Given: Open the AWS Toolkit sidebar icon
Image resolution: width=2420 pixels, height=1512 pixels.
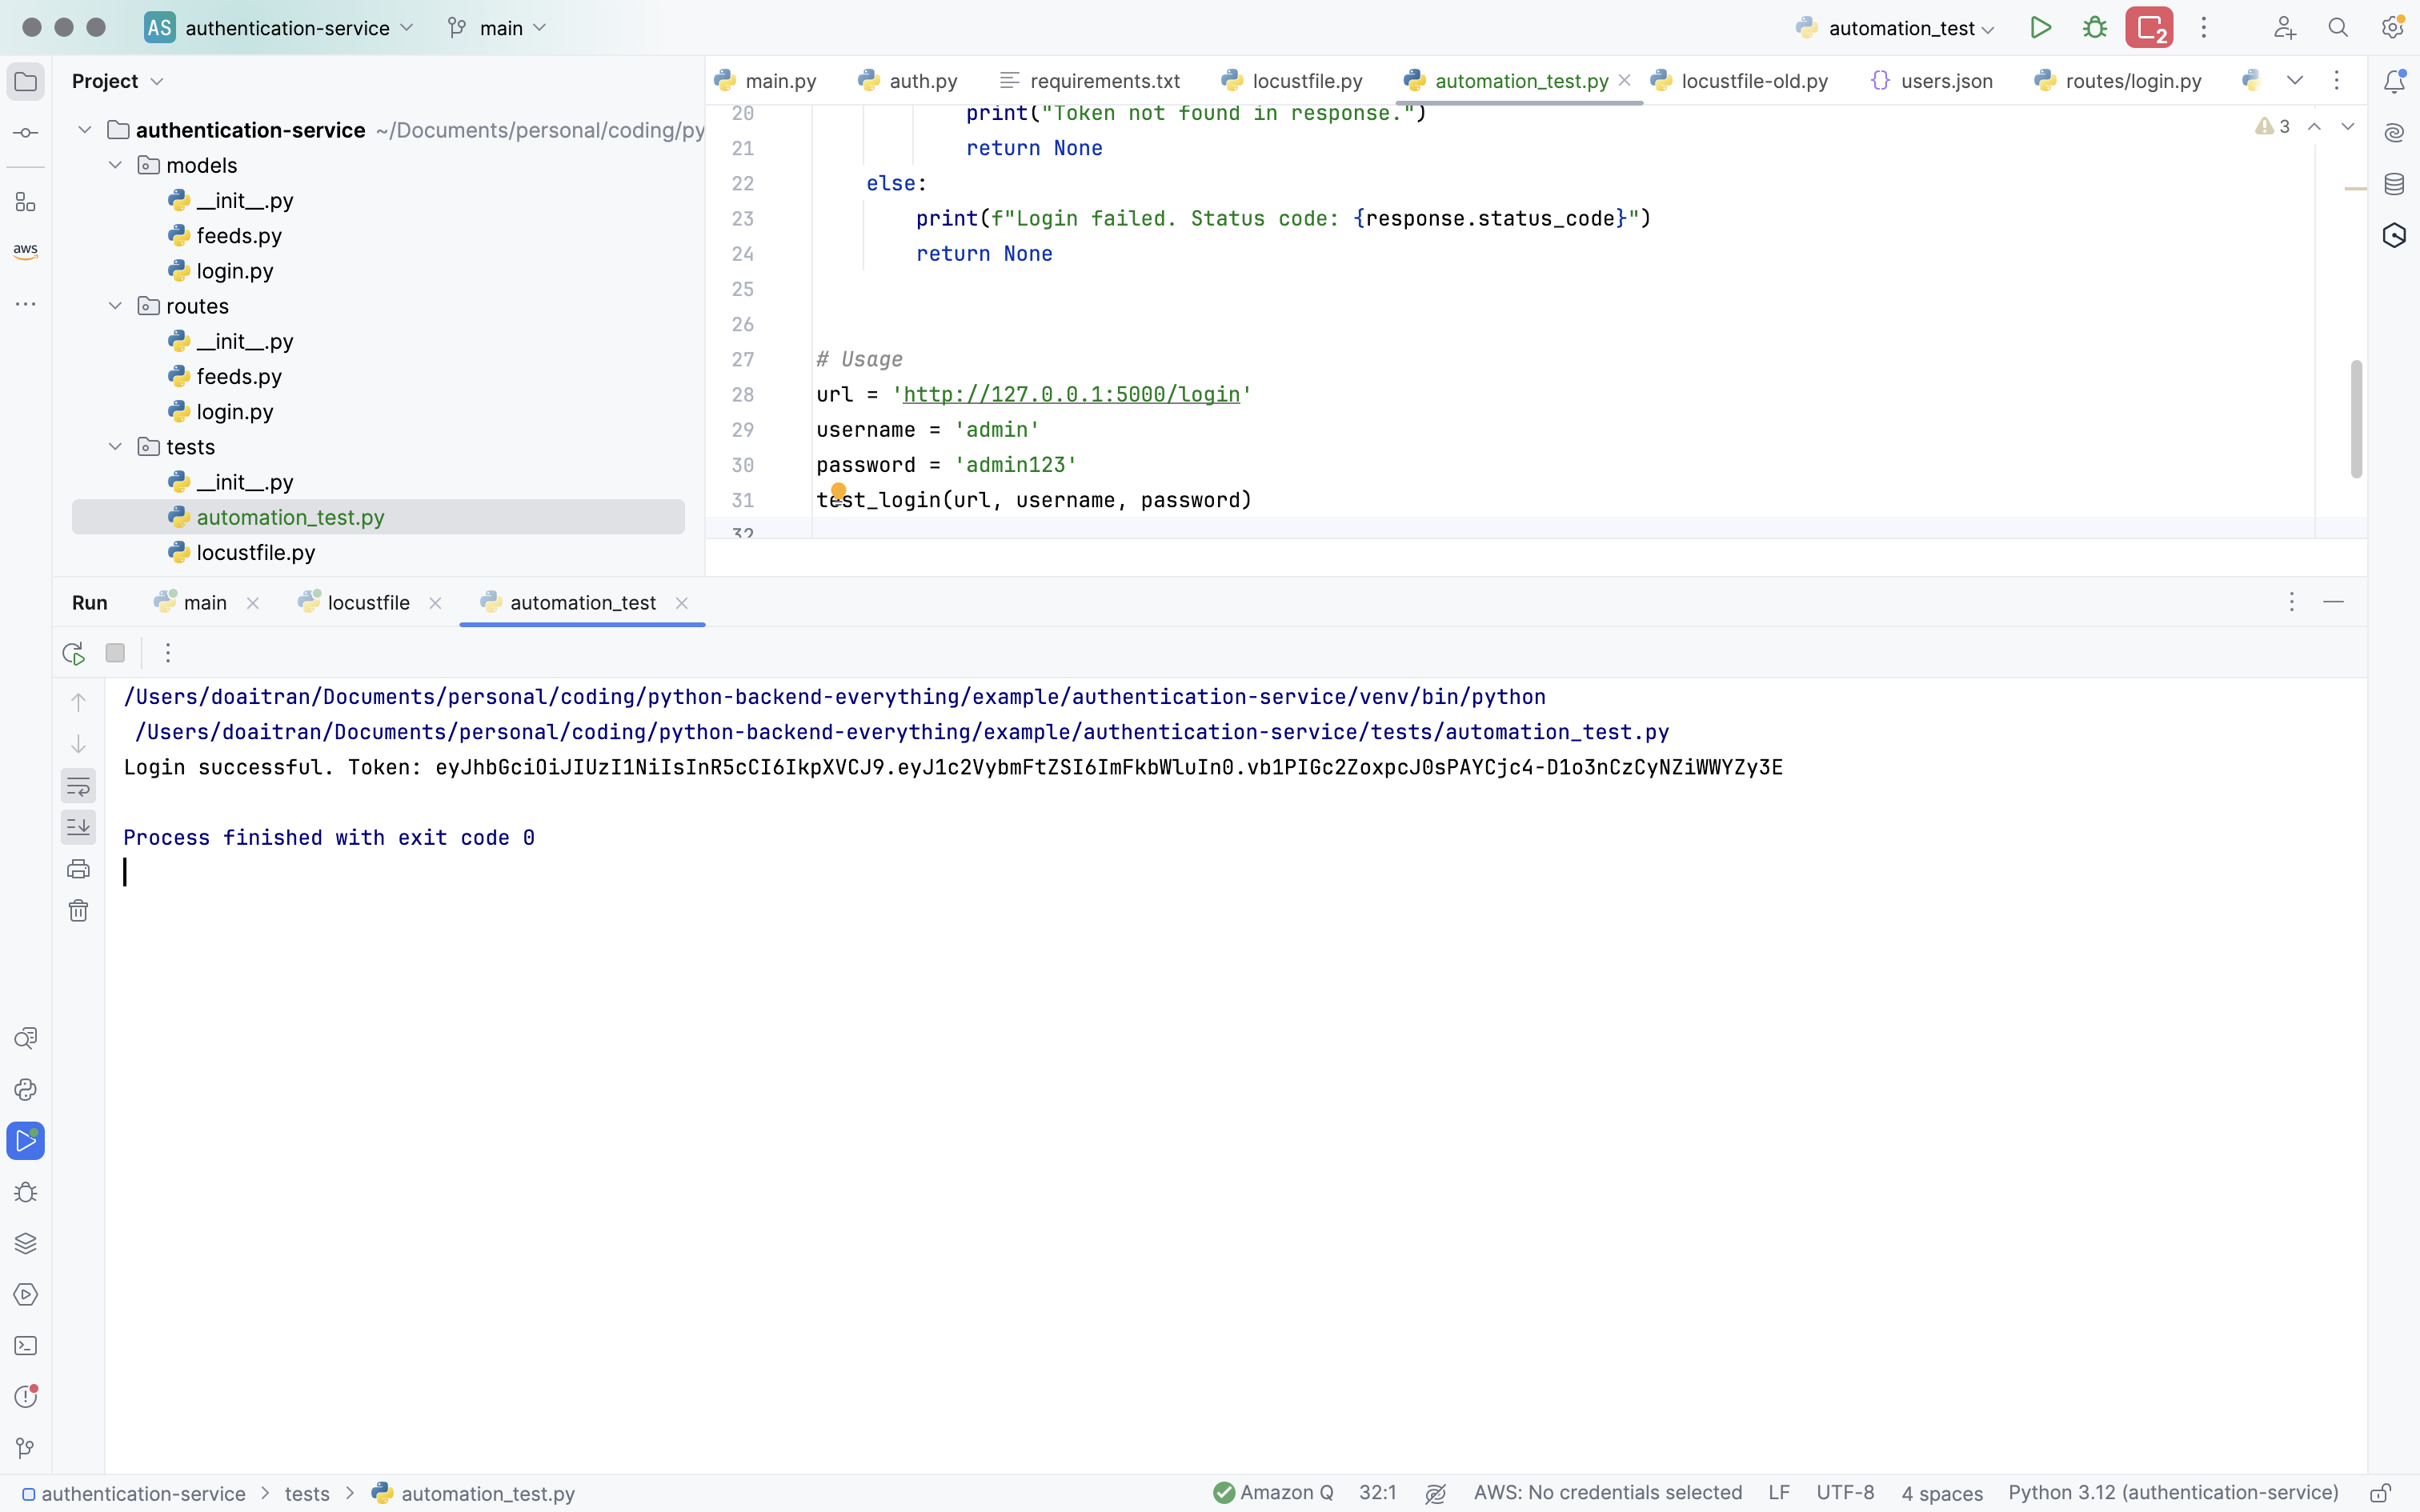Looking at the screenshot, I should [26, 251].
